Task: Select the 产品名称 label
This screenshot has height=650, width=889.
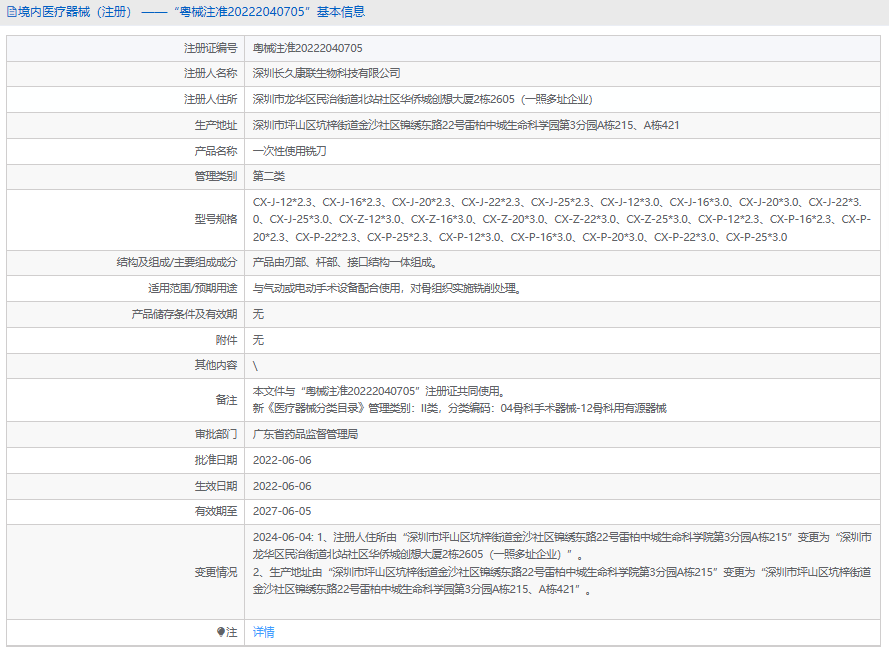Action: [216, 151]
